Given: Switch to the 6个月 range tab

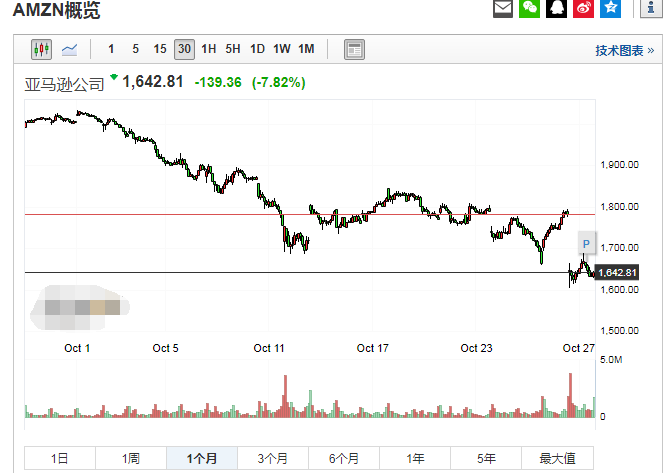Looking at the screenshot, I should [x=344, y=458].
